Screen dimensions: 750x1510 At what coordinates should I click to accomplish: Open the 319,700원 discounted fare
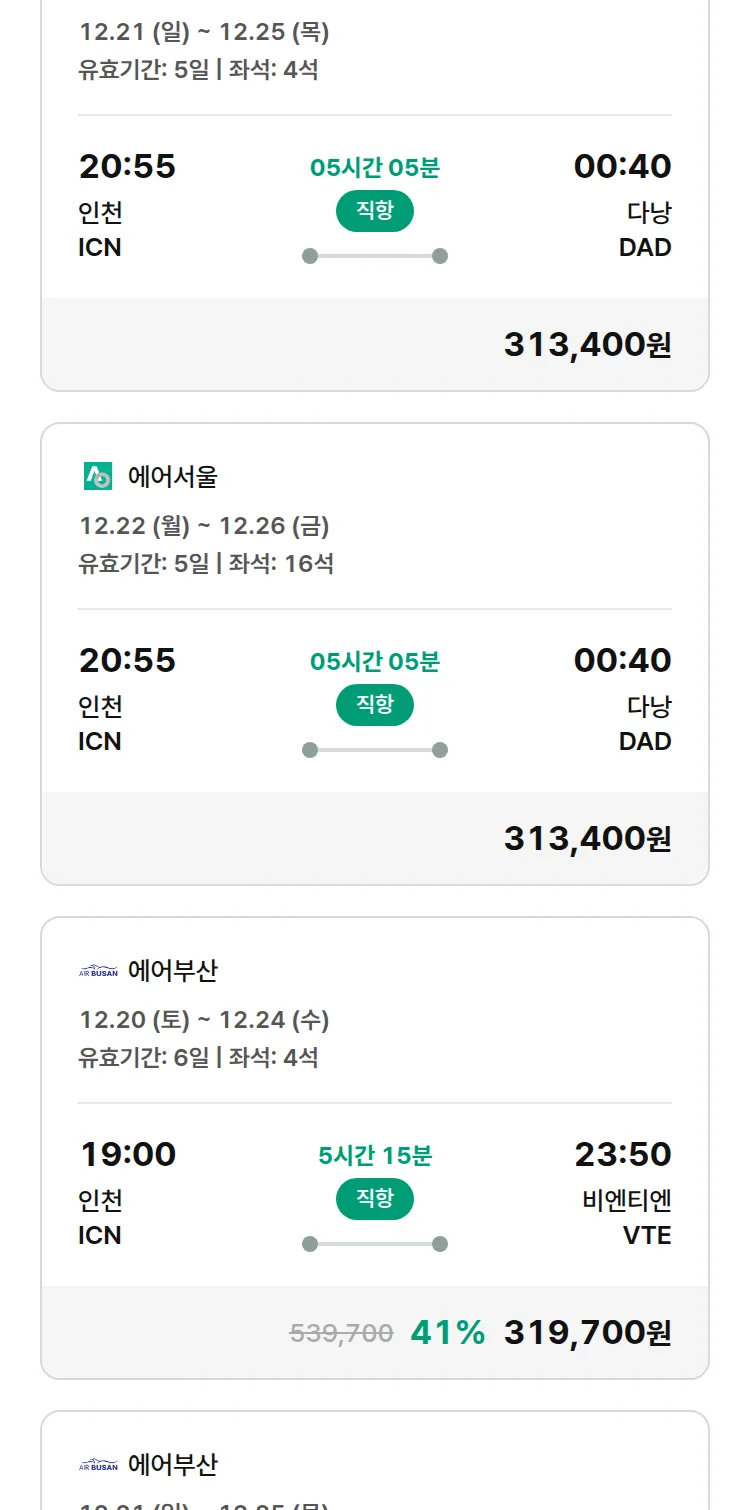[x=587, y=1332]
